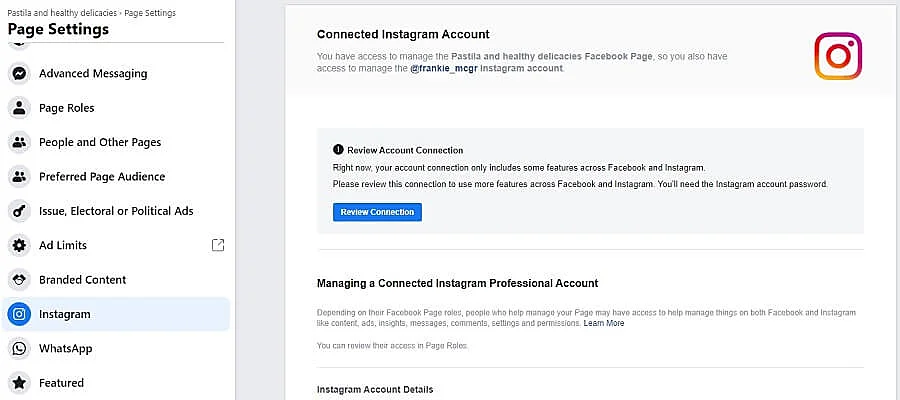Viewport: 900px width, 400px height.
Task: Click the People and Other Pages icon
Action: click(x=18, y=142)
